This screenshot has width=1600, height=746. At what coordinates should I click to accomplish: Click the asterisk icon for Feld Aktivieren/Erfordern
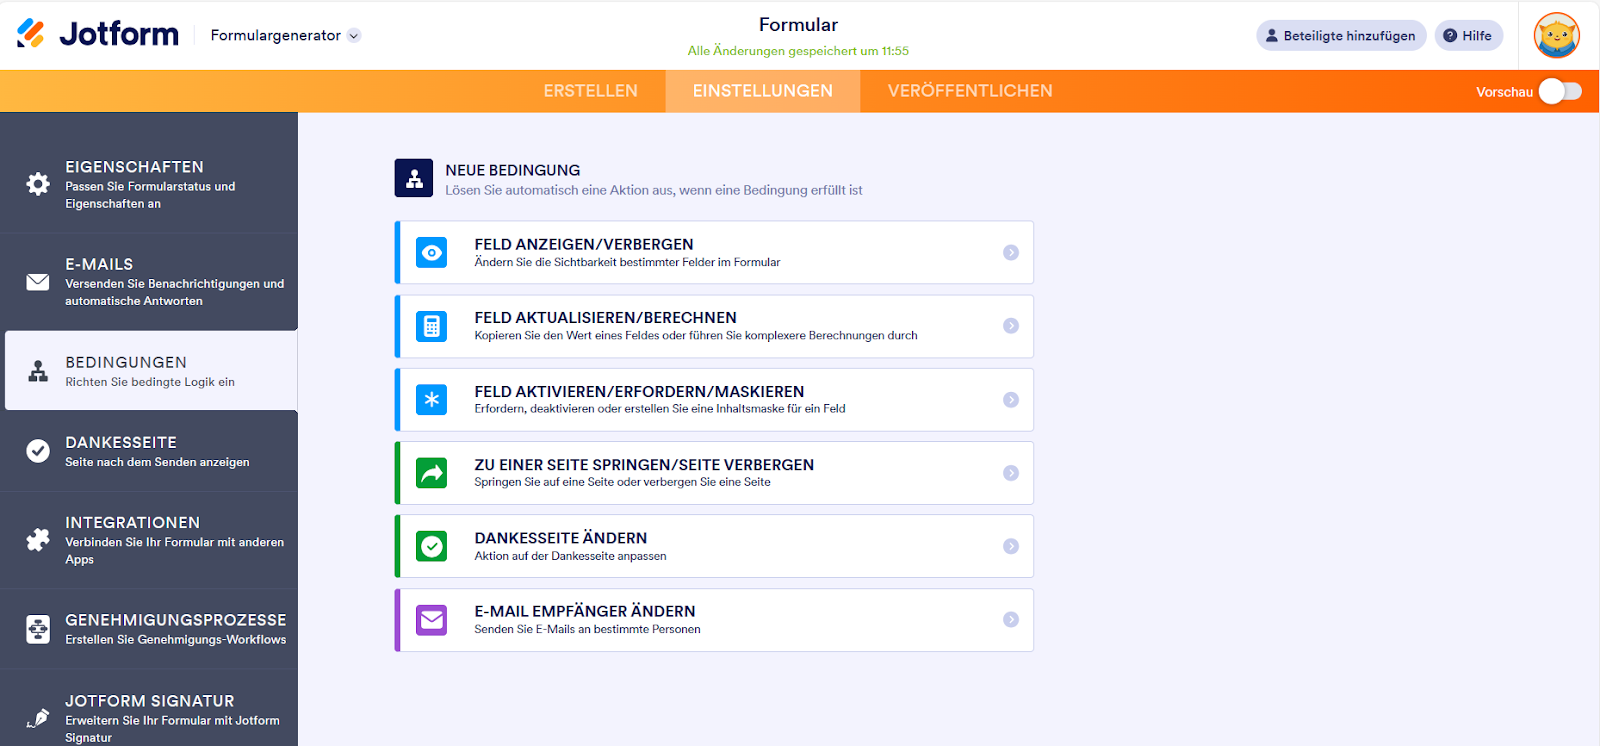point(432,400)
